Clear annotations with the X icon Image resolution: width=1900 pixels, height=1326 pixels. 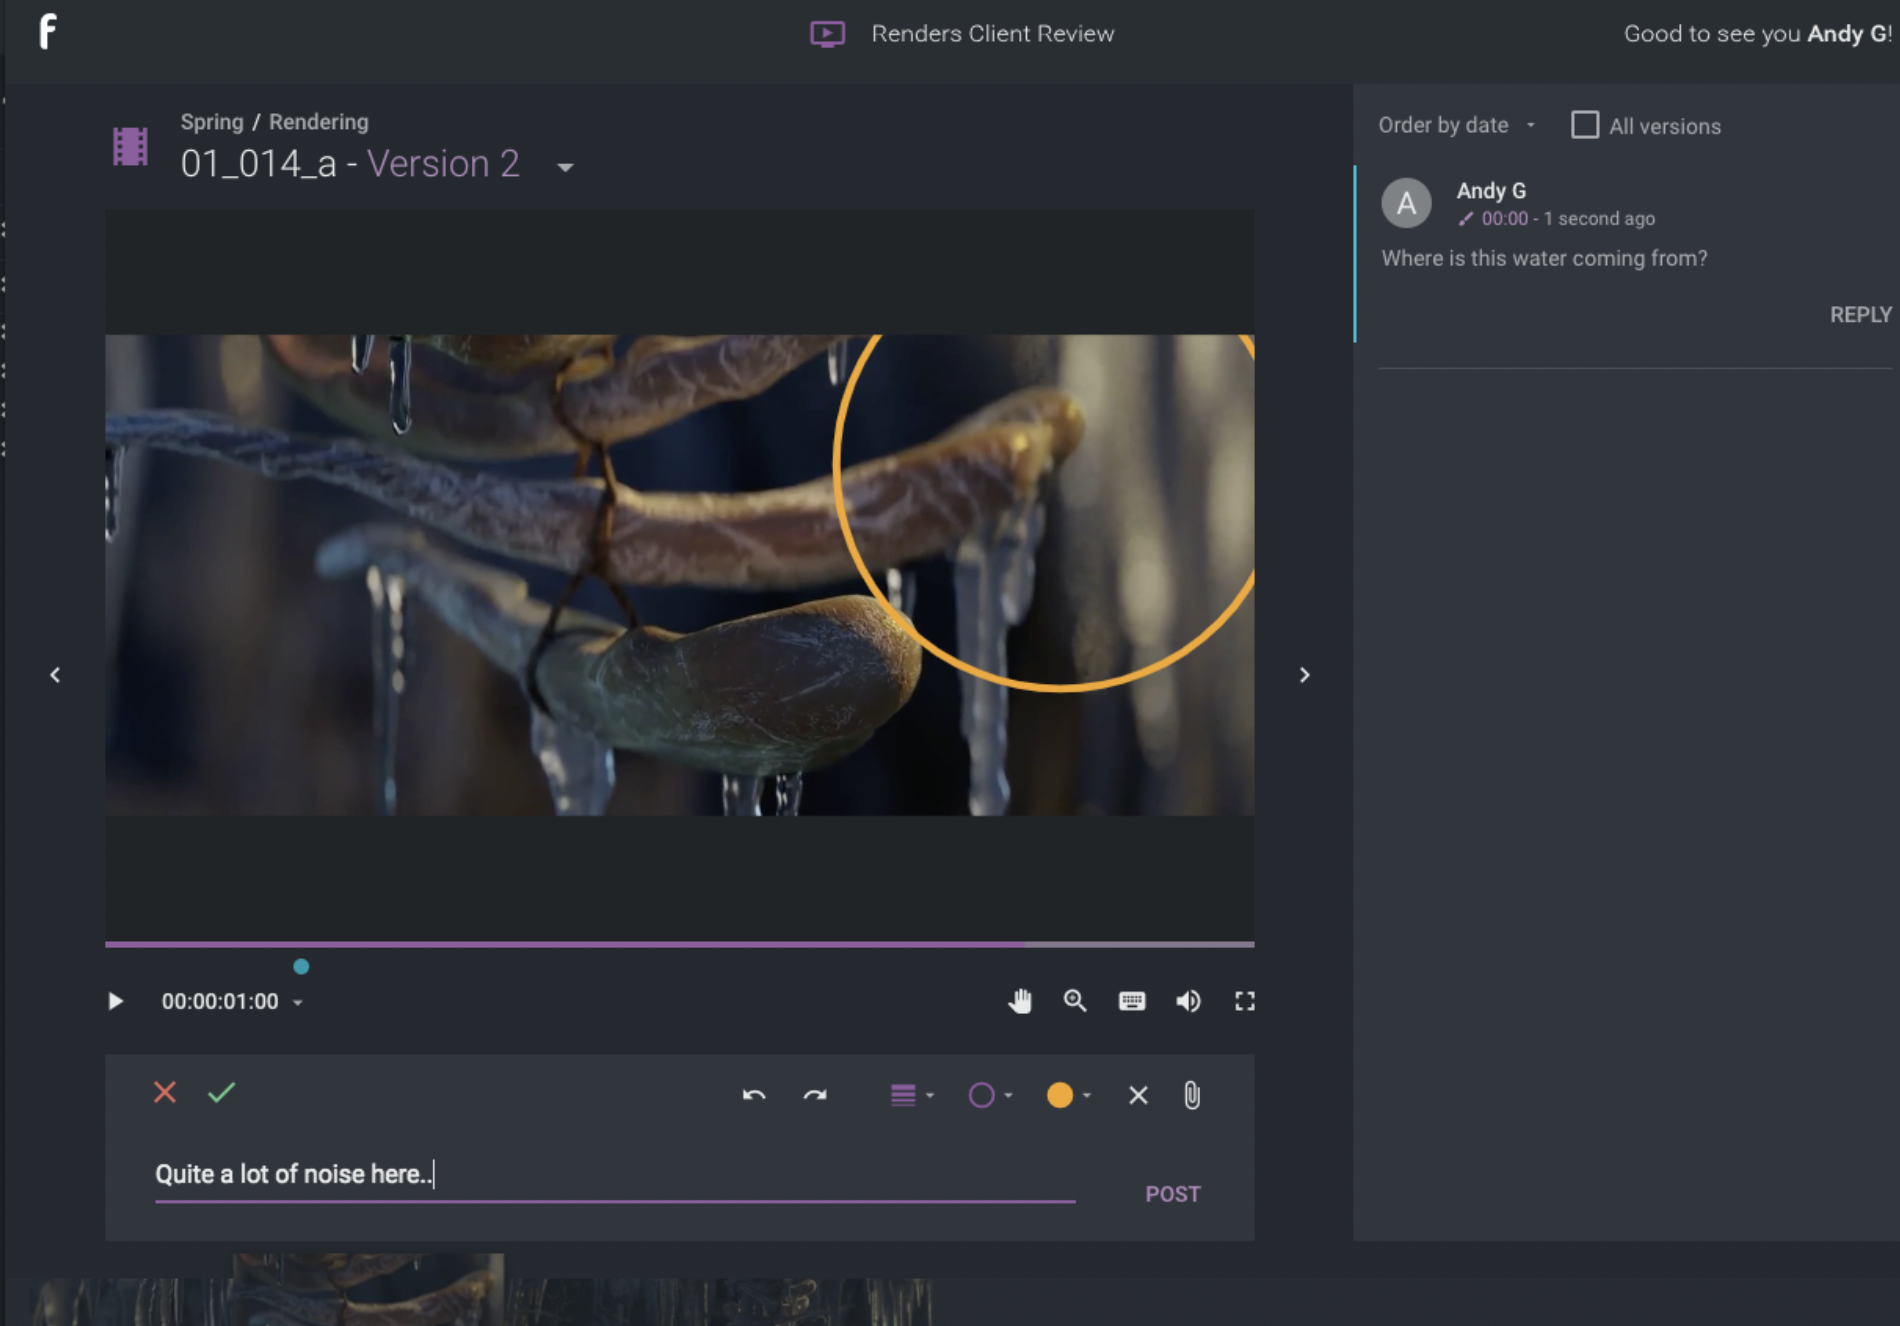pyautogui.click(x=1138, y=1095)
